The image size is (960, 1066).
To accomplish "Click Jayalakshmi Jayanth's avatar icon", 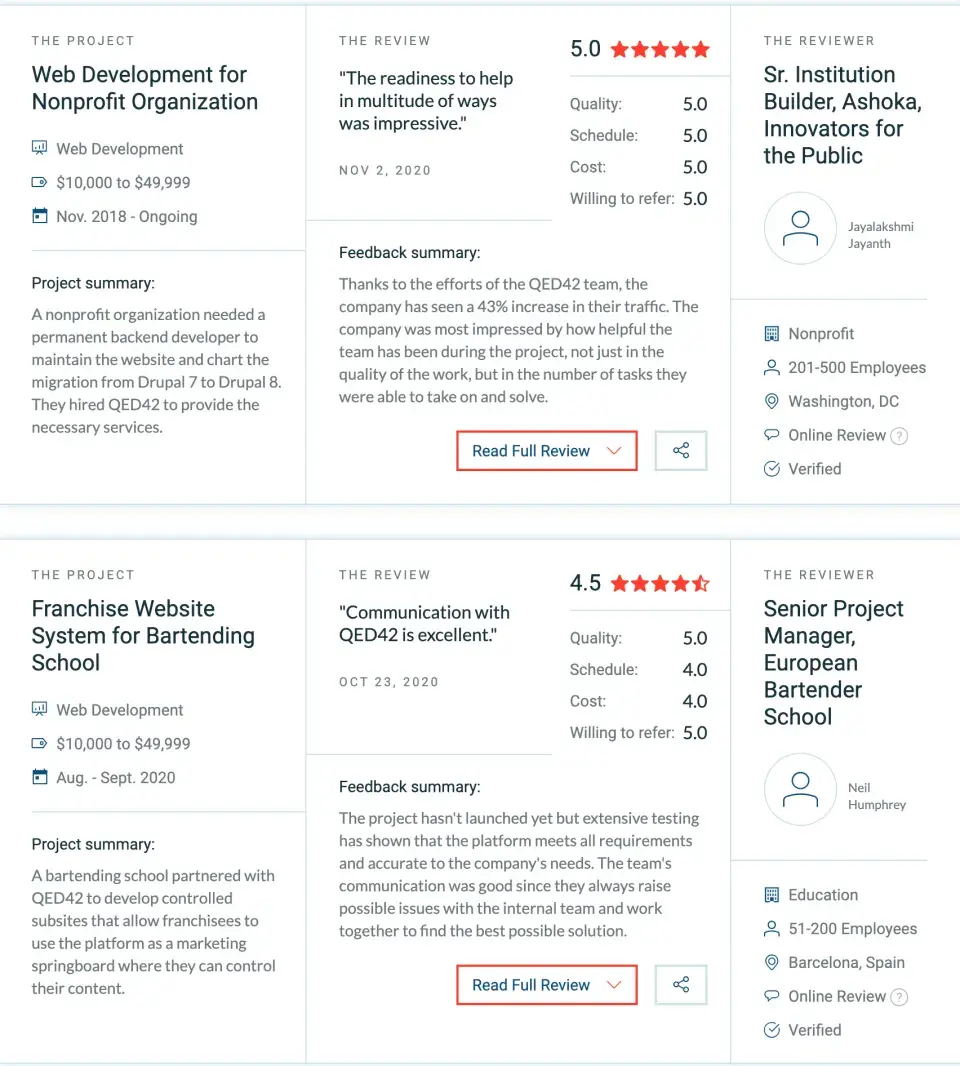I will [800, 228].
